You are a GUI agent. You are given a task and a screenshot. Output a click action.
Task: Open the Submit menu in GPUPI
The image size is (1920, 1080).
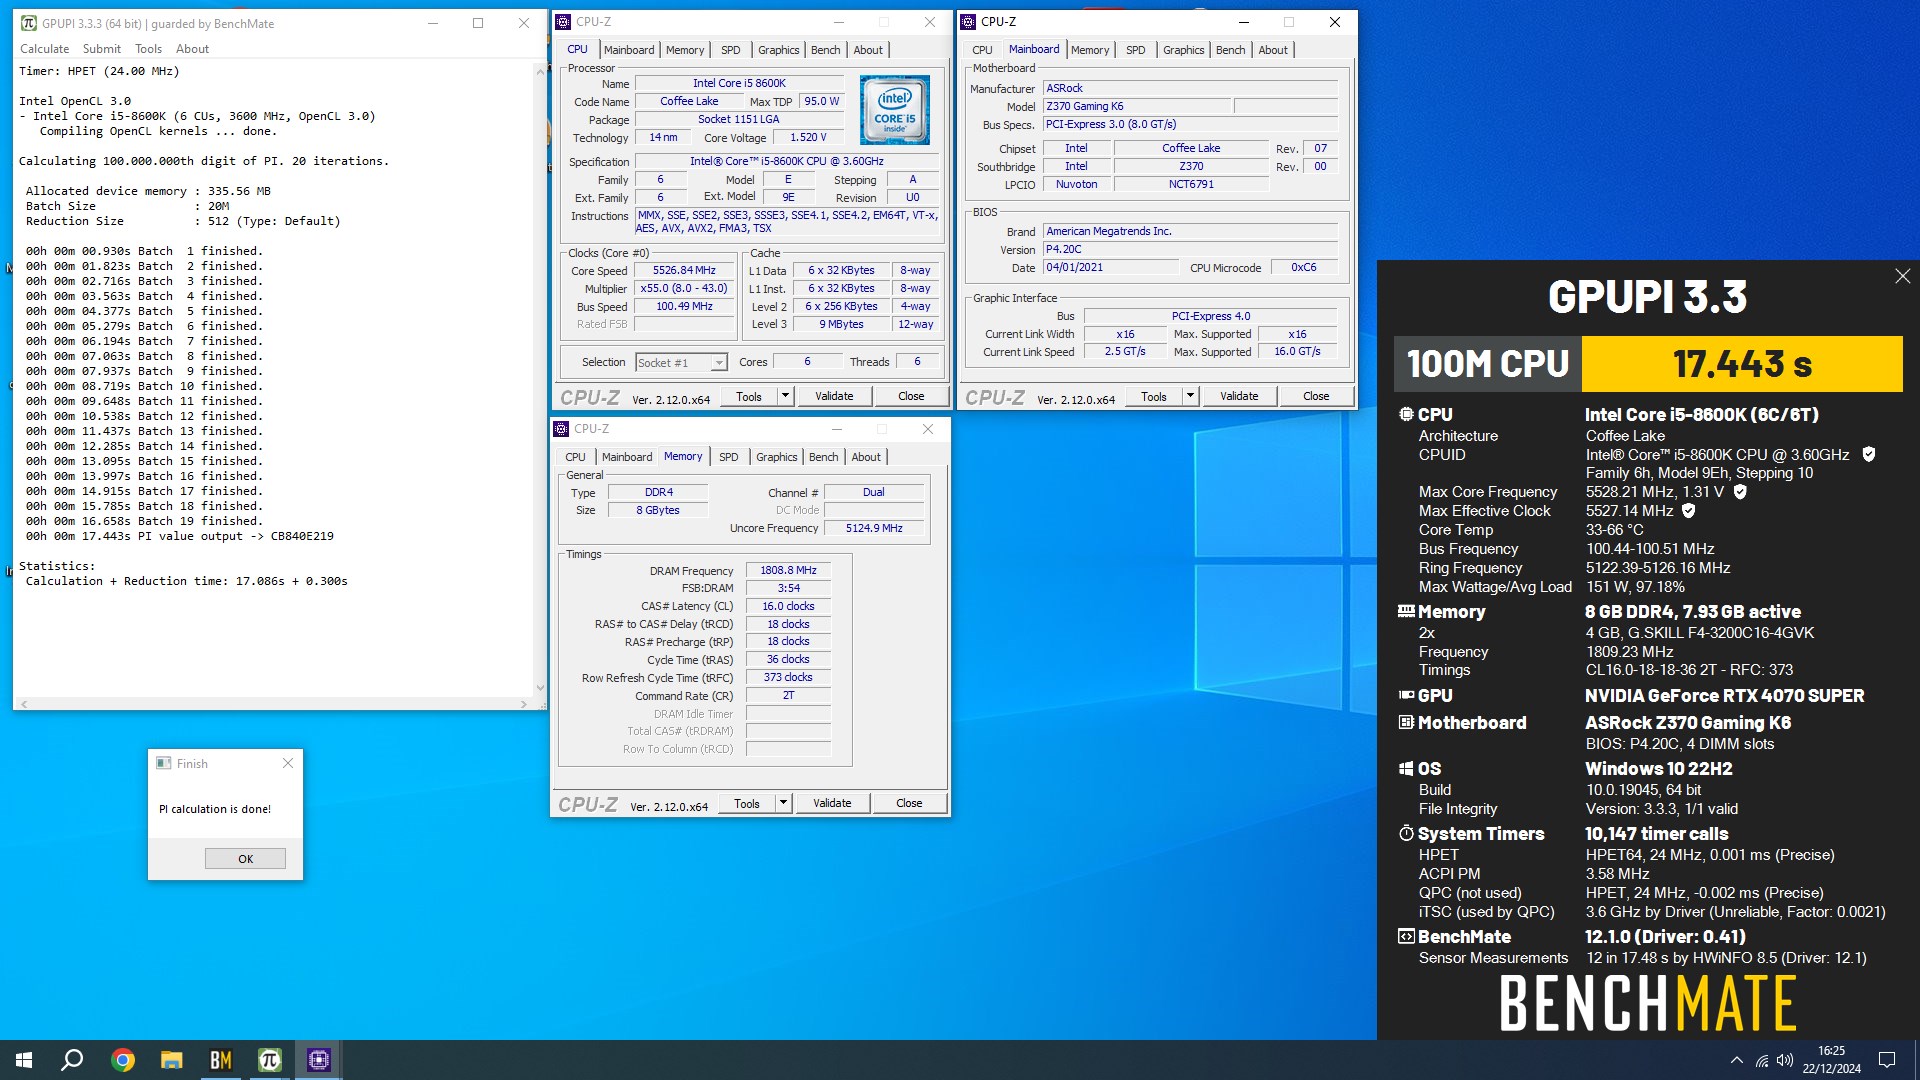102,48
